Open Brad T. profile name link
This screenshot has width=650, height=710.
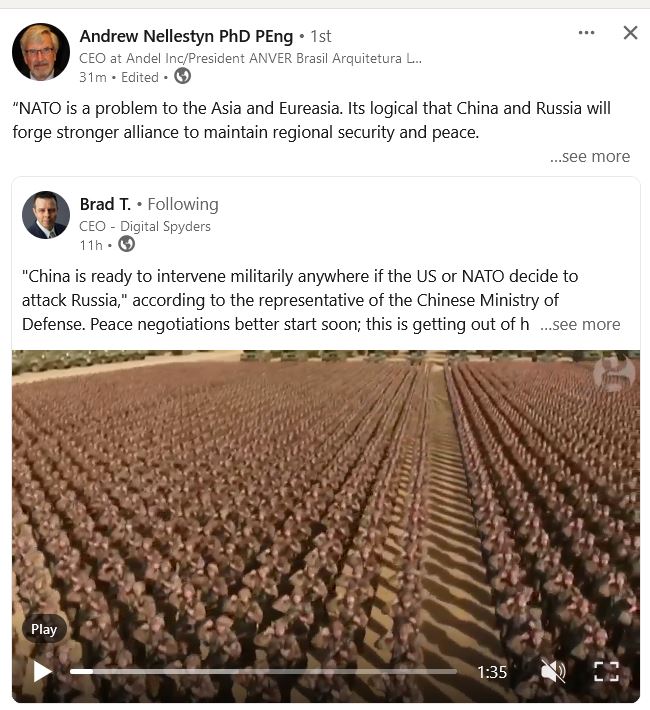tap(105, 204)
